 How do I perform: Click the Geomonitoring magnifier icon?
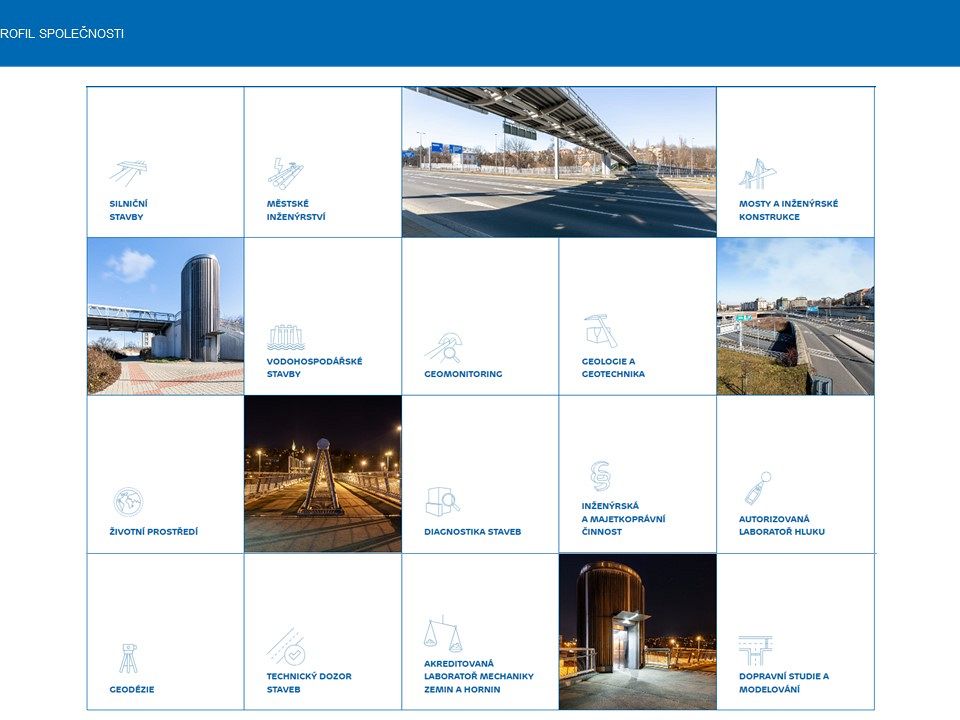click(x=444, y=348)
